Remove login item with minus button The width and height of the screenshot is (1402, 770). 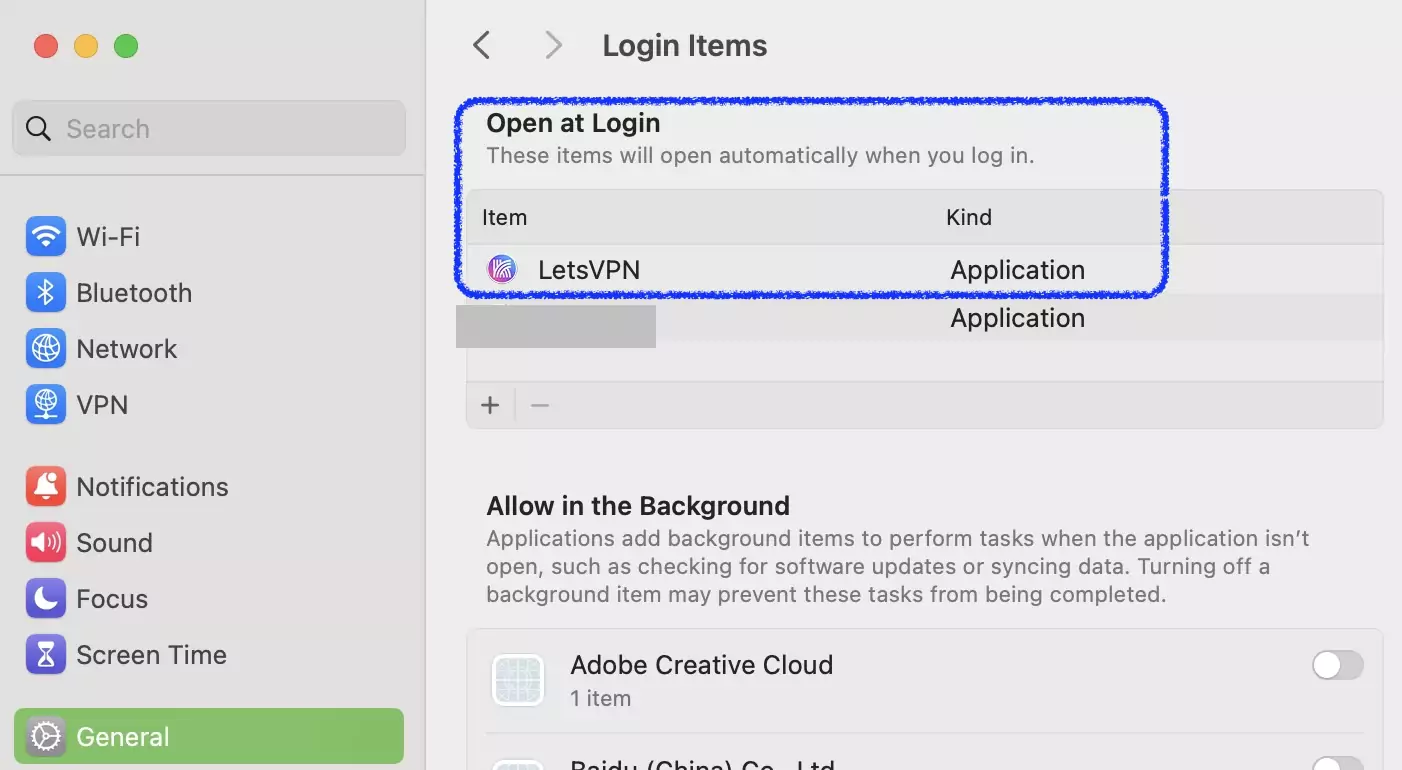coord(540,405)
